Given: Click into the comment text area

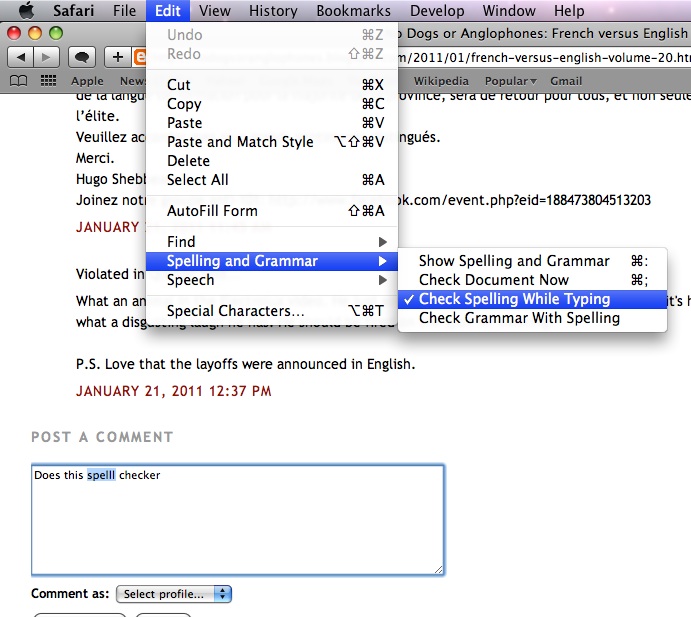Looking at the screenshot, I should [238, 520].
